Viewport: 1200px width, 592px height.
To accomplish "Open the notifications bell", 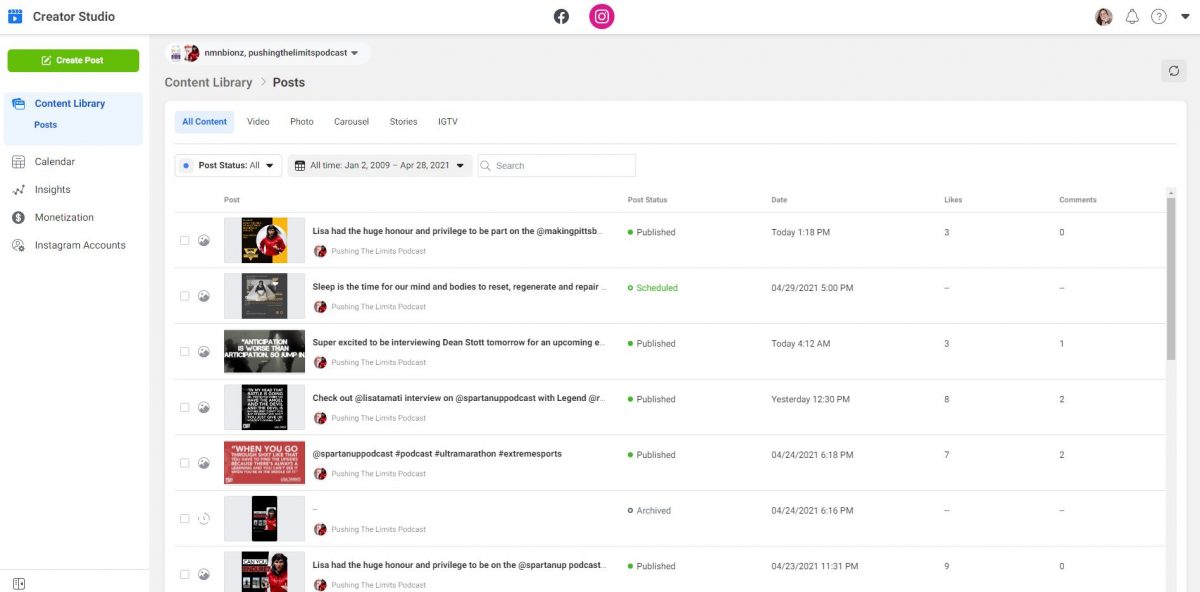I will (1132, 17).
